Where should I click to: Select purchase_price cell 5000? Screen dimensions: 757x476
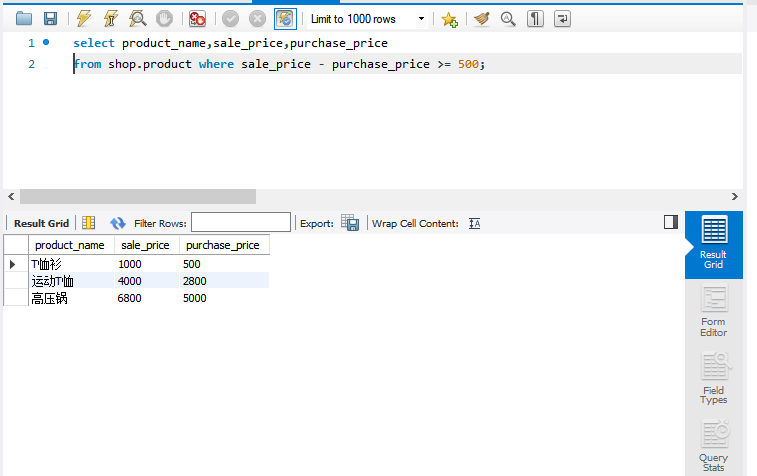point(224,298)
